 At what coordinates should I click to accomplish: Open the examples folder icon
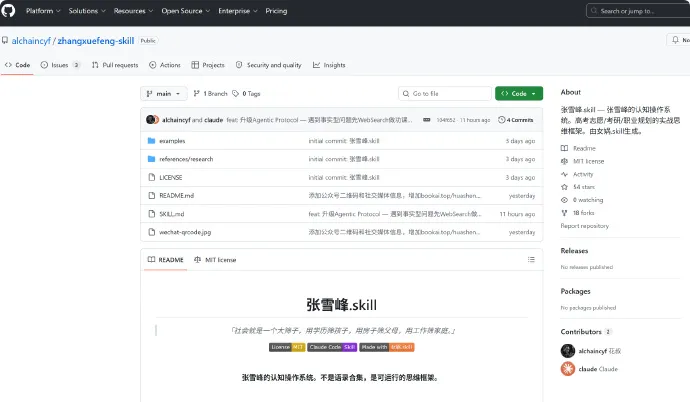(x=151, y=141)
